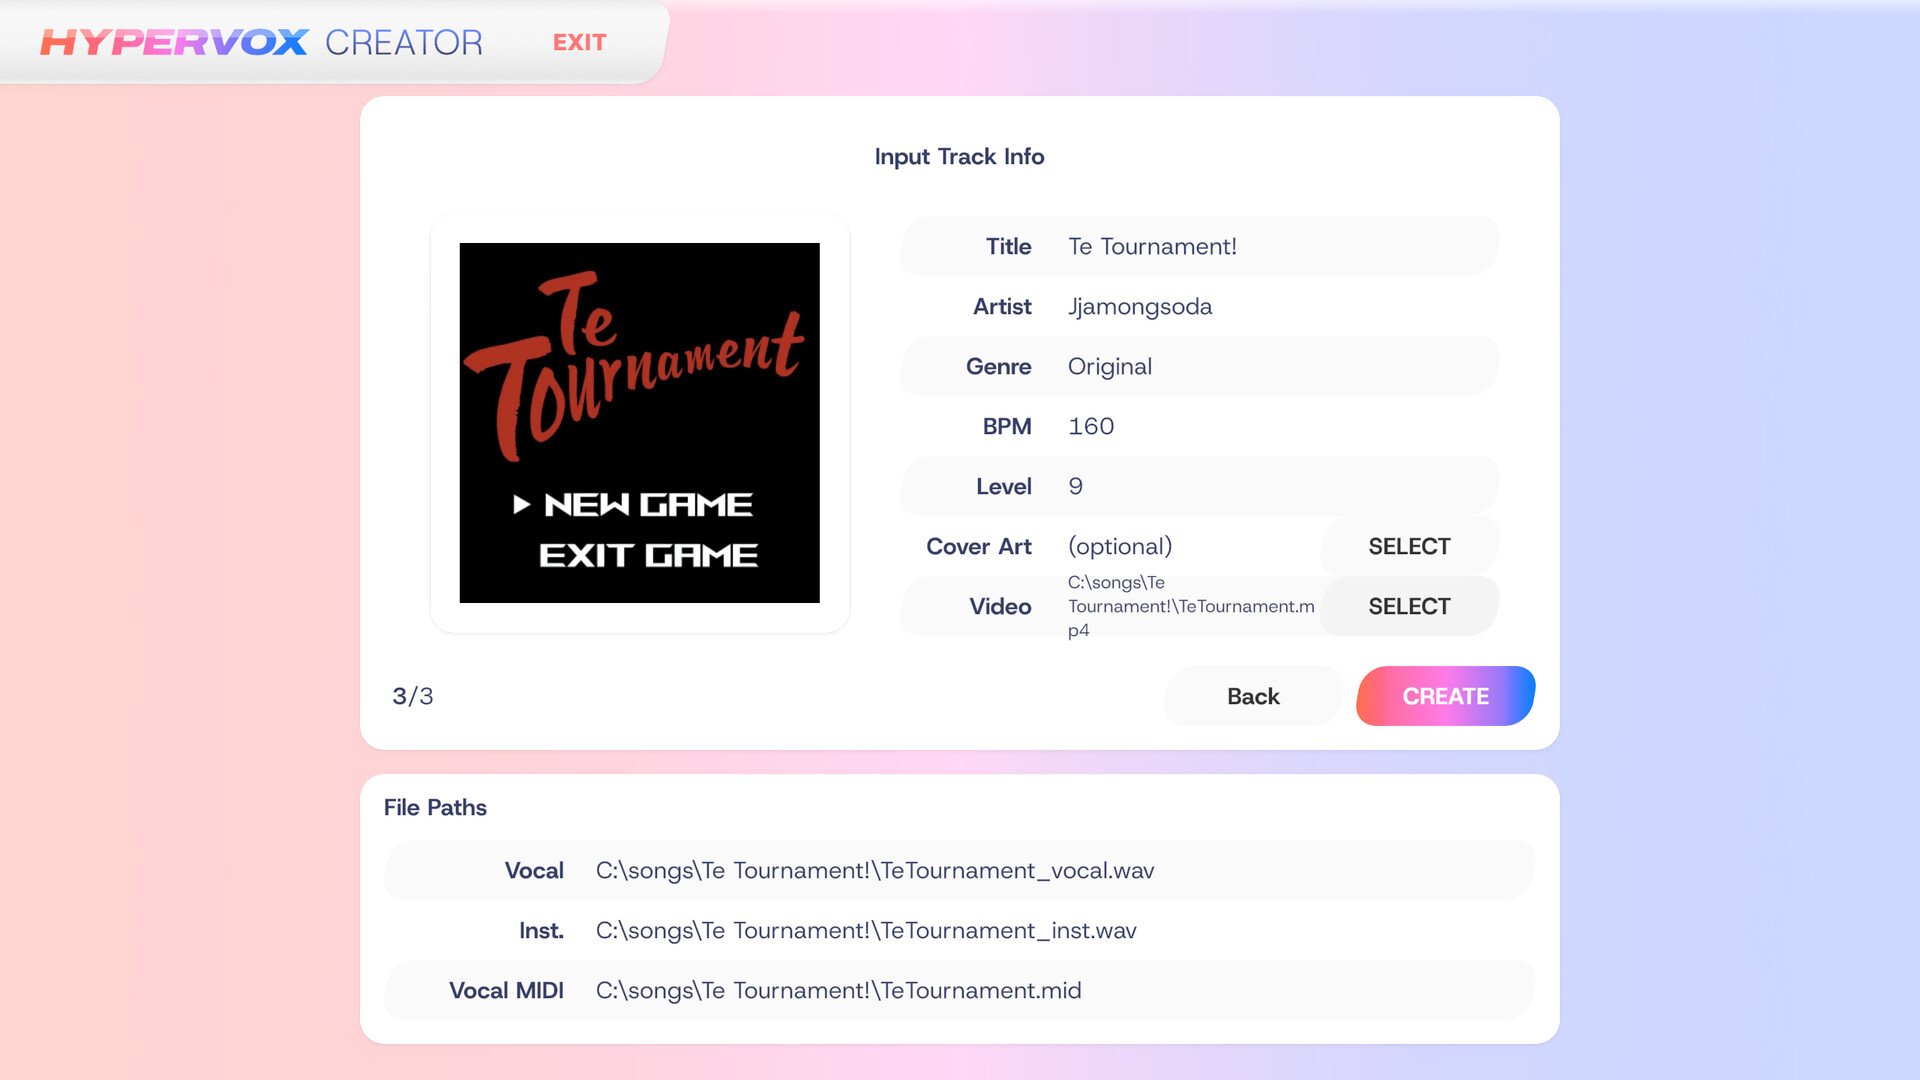Click the HYPERVOX CREATOR logo
1920x1080 pixels.
260,42
